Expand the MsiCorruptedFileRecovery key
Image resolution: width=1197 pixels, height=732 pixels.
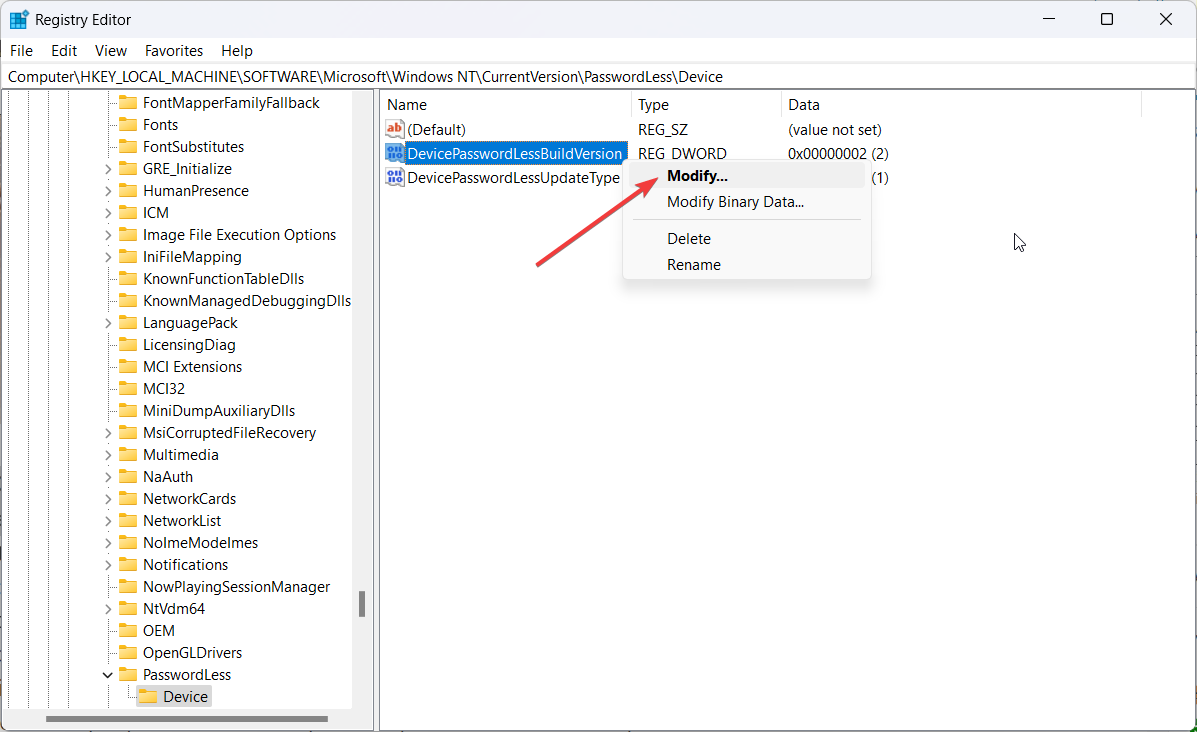(x=108, y=434)
